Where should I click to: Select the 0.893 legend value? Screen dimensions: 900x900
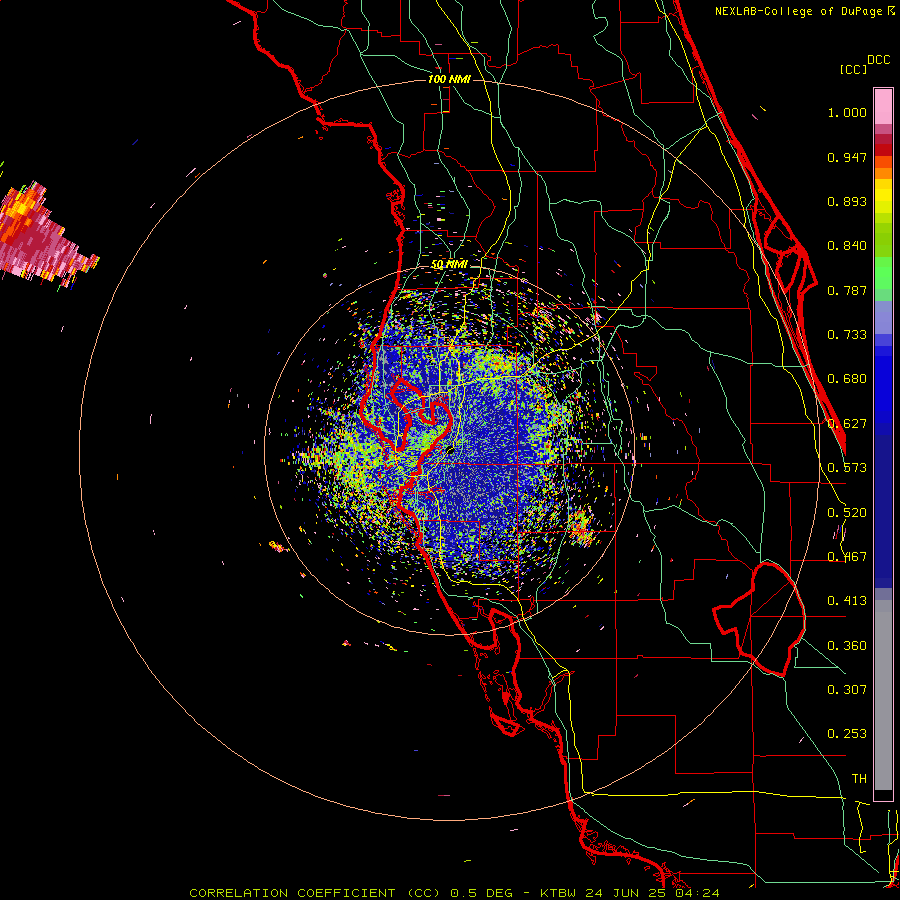[847, 201]
